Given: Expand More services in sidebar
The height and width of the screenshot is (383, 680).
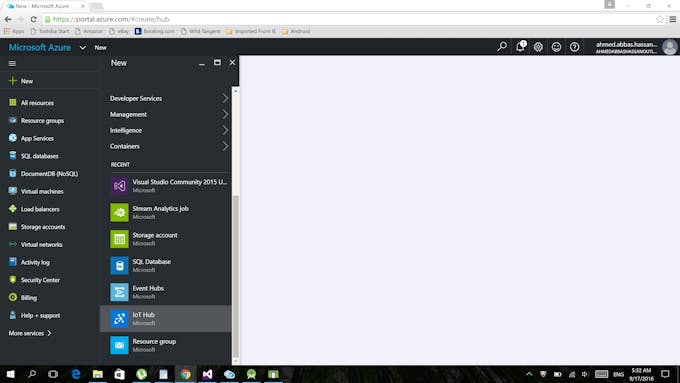Looking at the screenshot, I should tap(30, 333).
